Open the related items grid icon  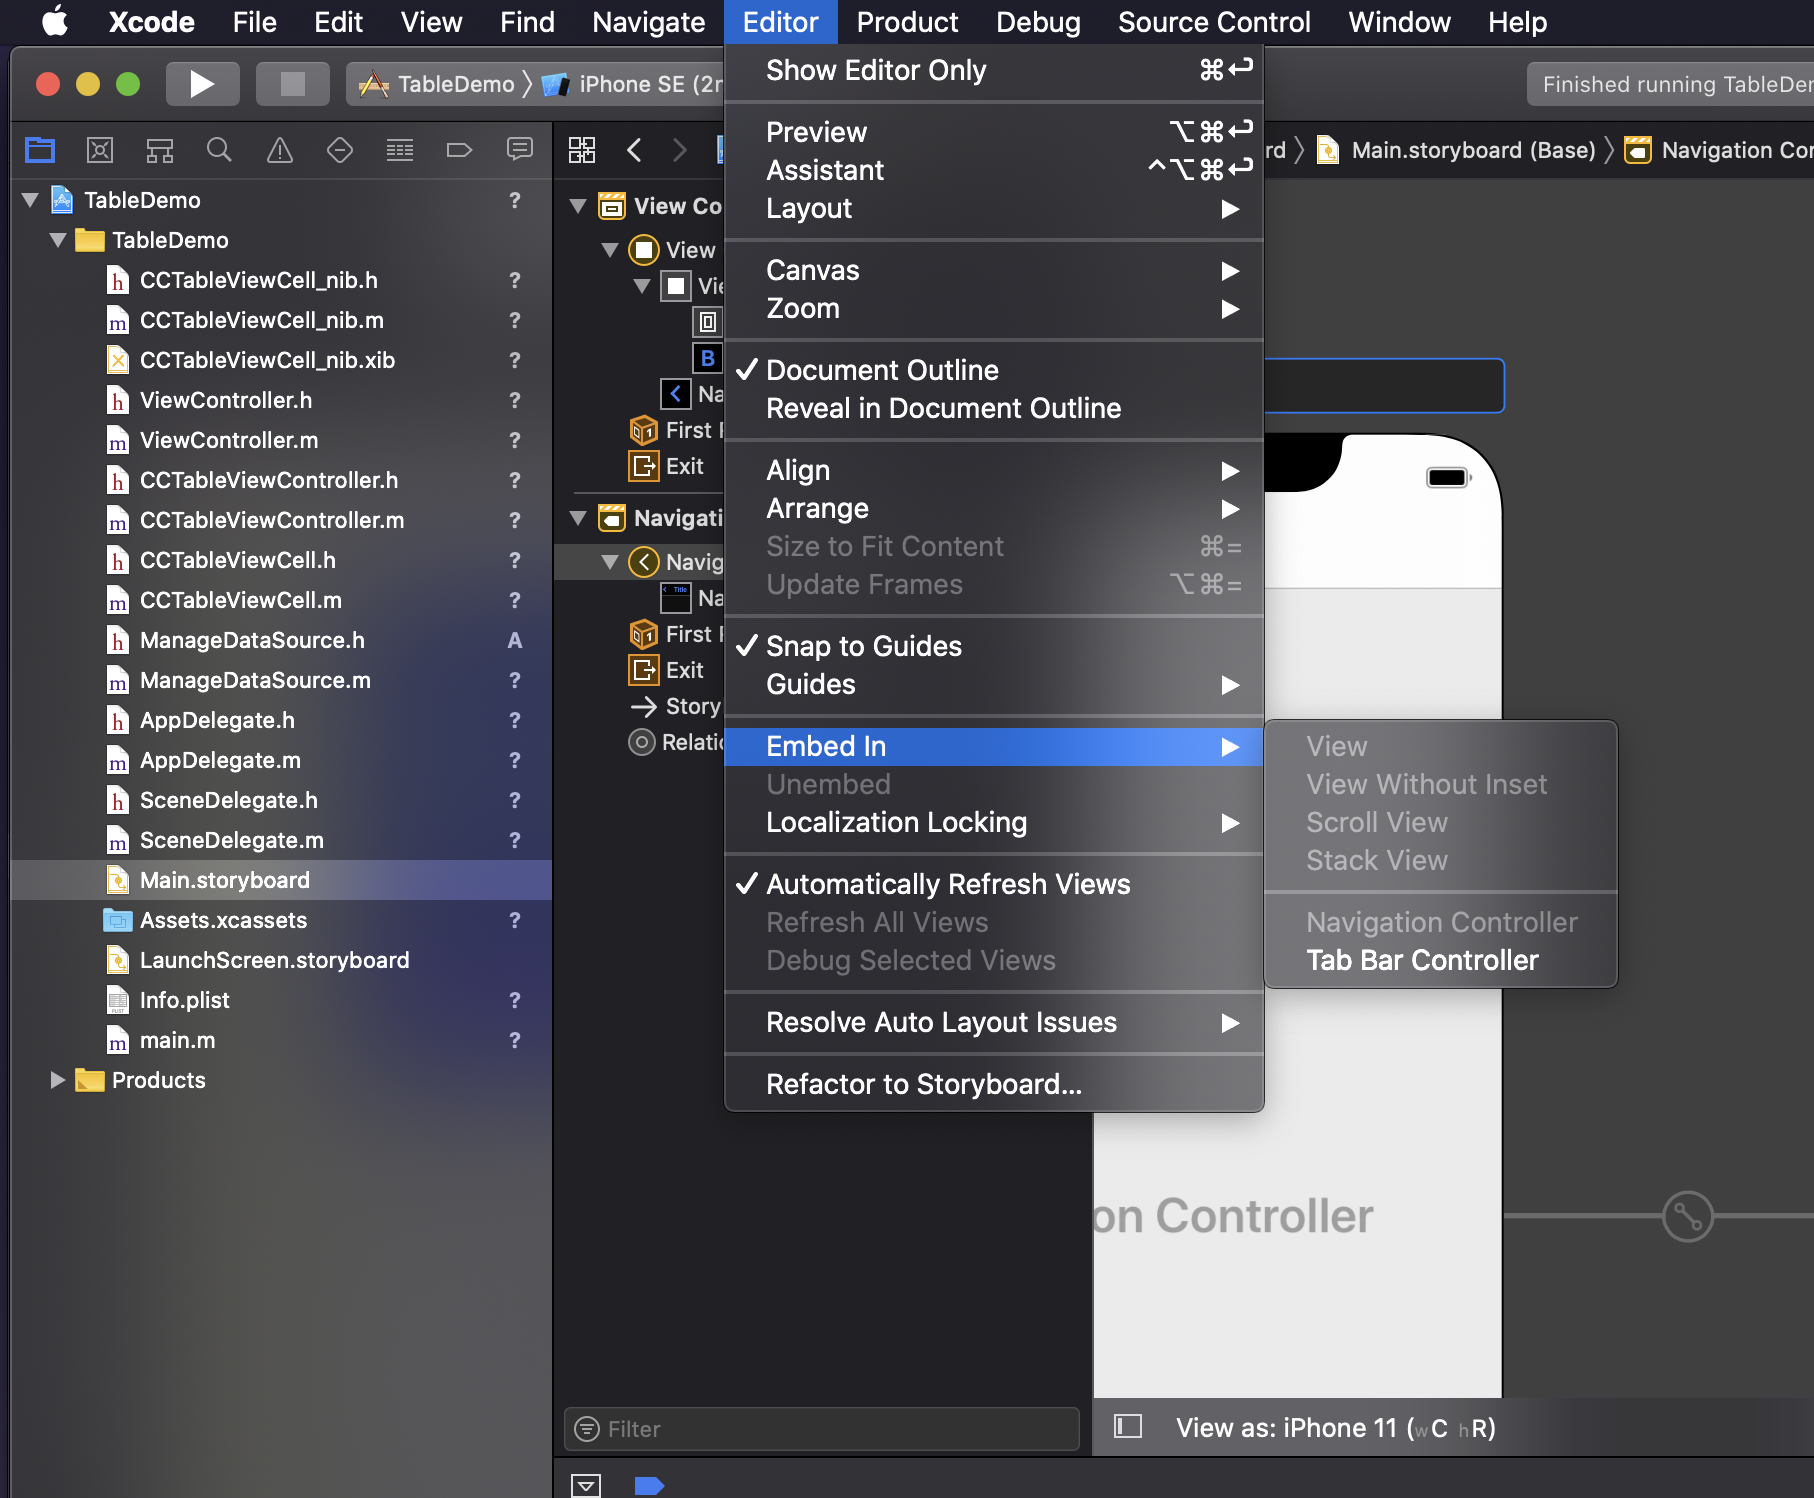(x=582, y=151)
